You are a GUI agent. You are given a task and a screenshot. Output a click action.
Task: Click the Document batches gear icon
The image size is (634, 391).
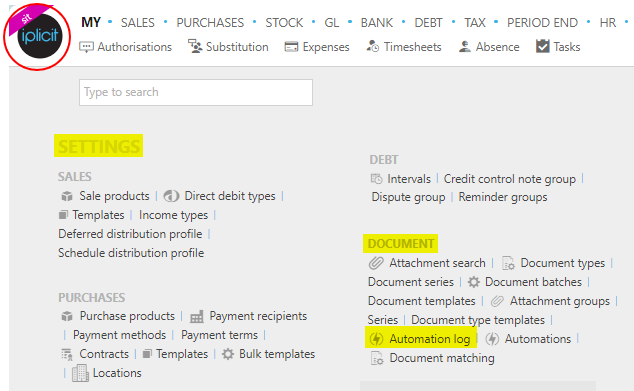click(473, 282)
